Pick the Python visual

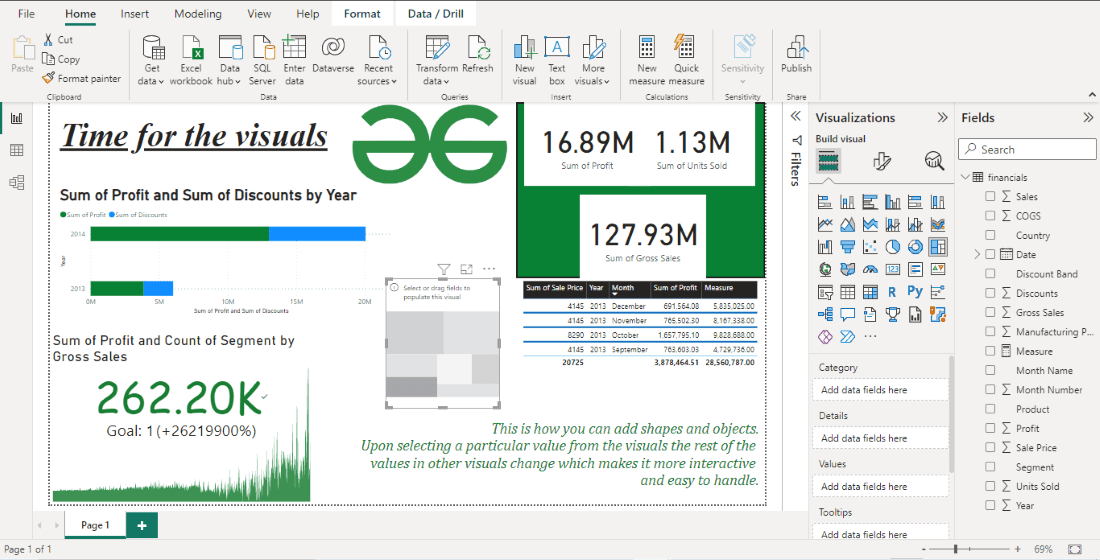915,291
